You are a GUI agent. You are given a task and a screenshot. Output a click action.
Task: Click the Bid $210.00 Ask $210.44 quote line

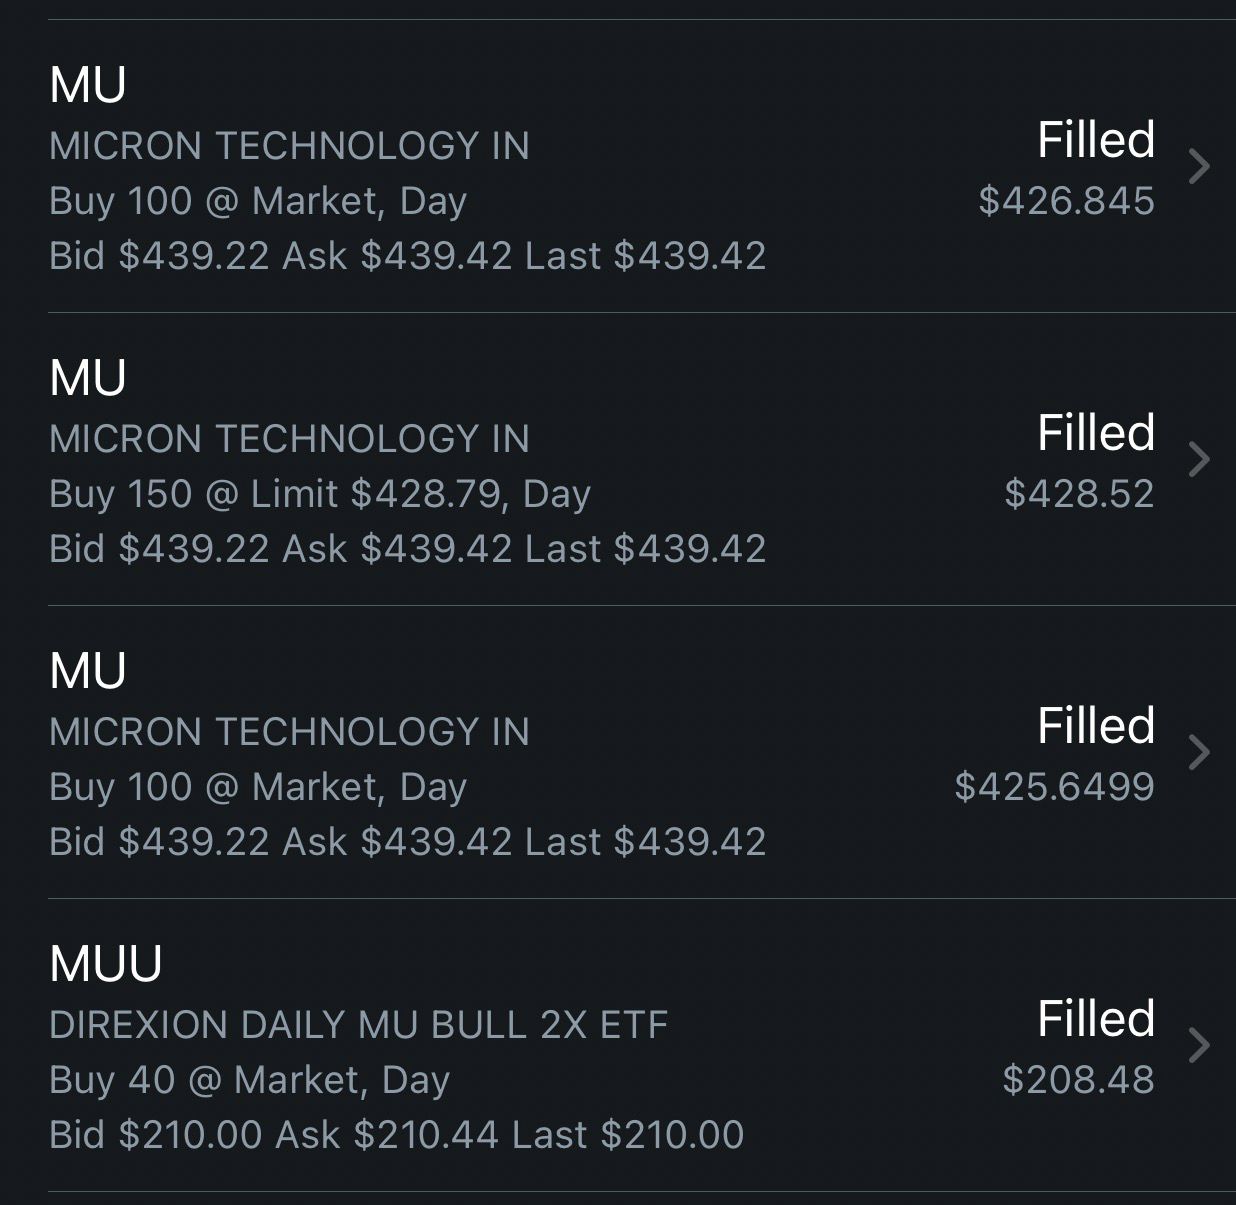pos(396,1135)
